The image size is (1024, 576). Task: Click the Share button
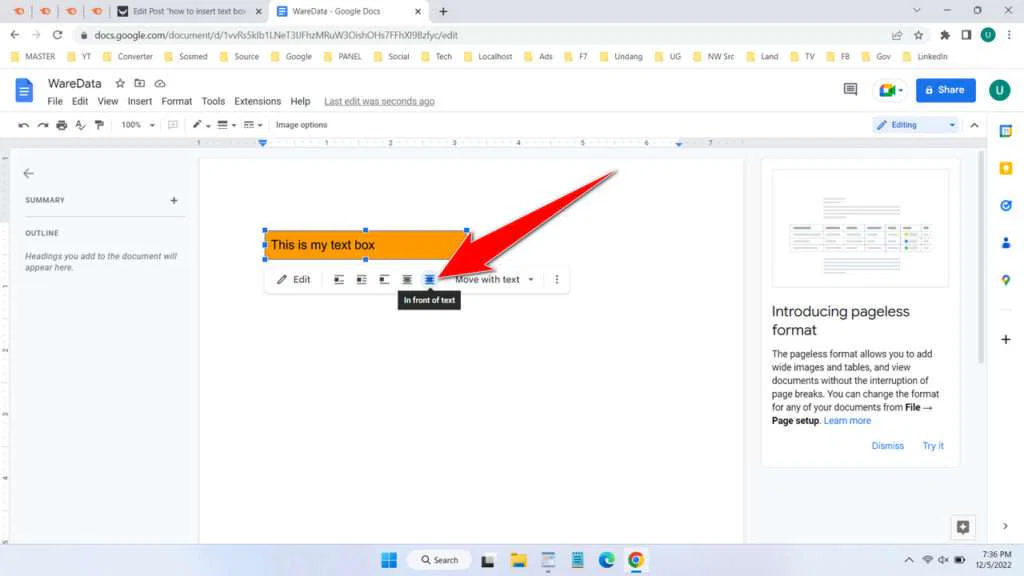tap(944, 89)
